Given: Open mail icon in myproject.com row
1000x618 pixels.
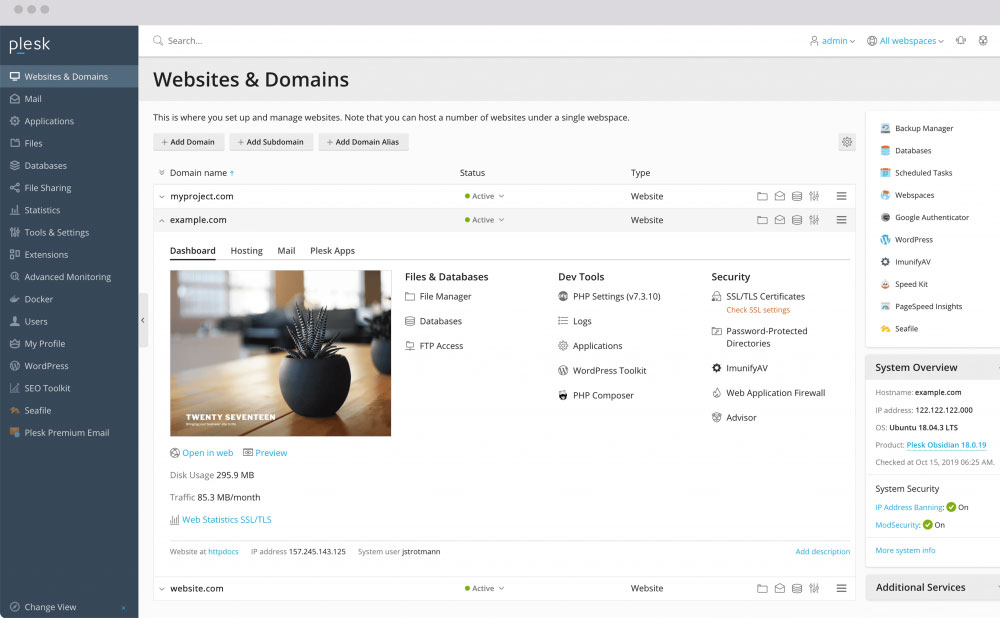Looking at the screenshot, I should pos(779,196).
